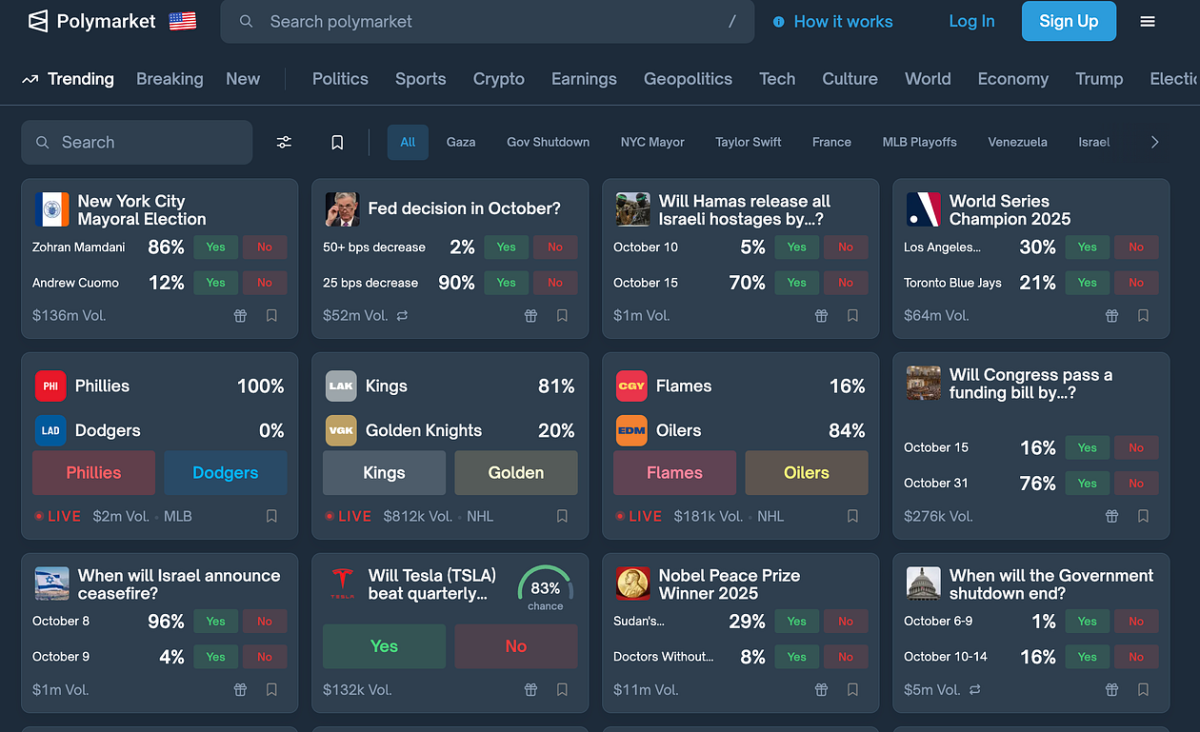Image resolution: width=1200 pixels, height=732 pixels.
Task: Click gift icon on World Series Champion card
Action: [1112, 315]
